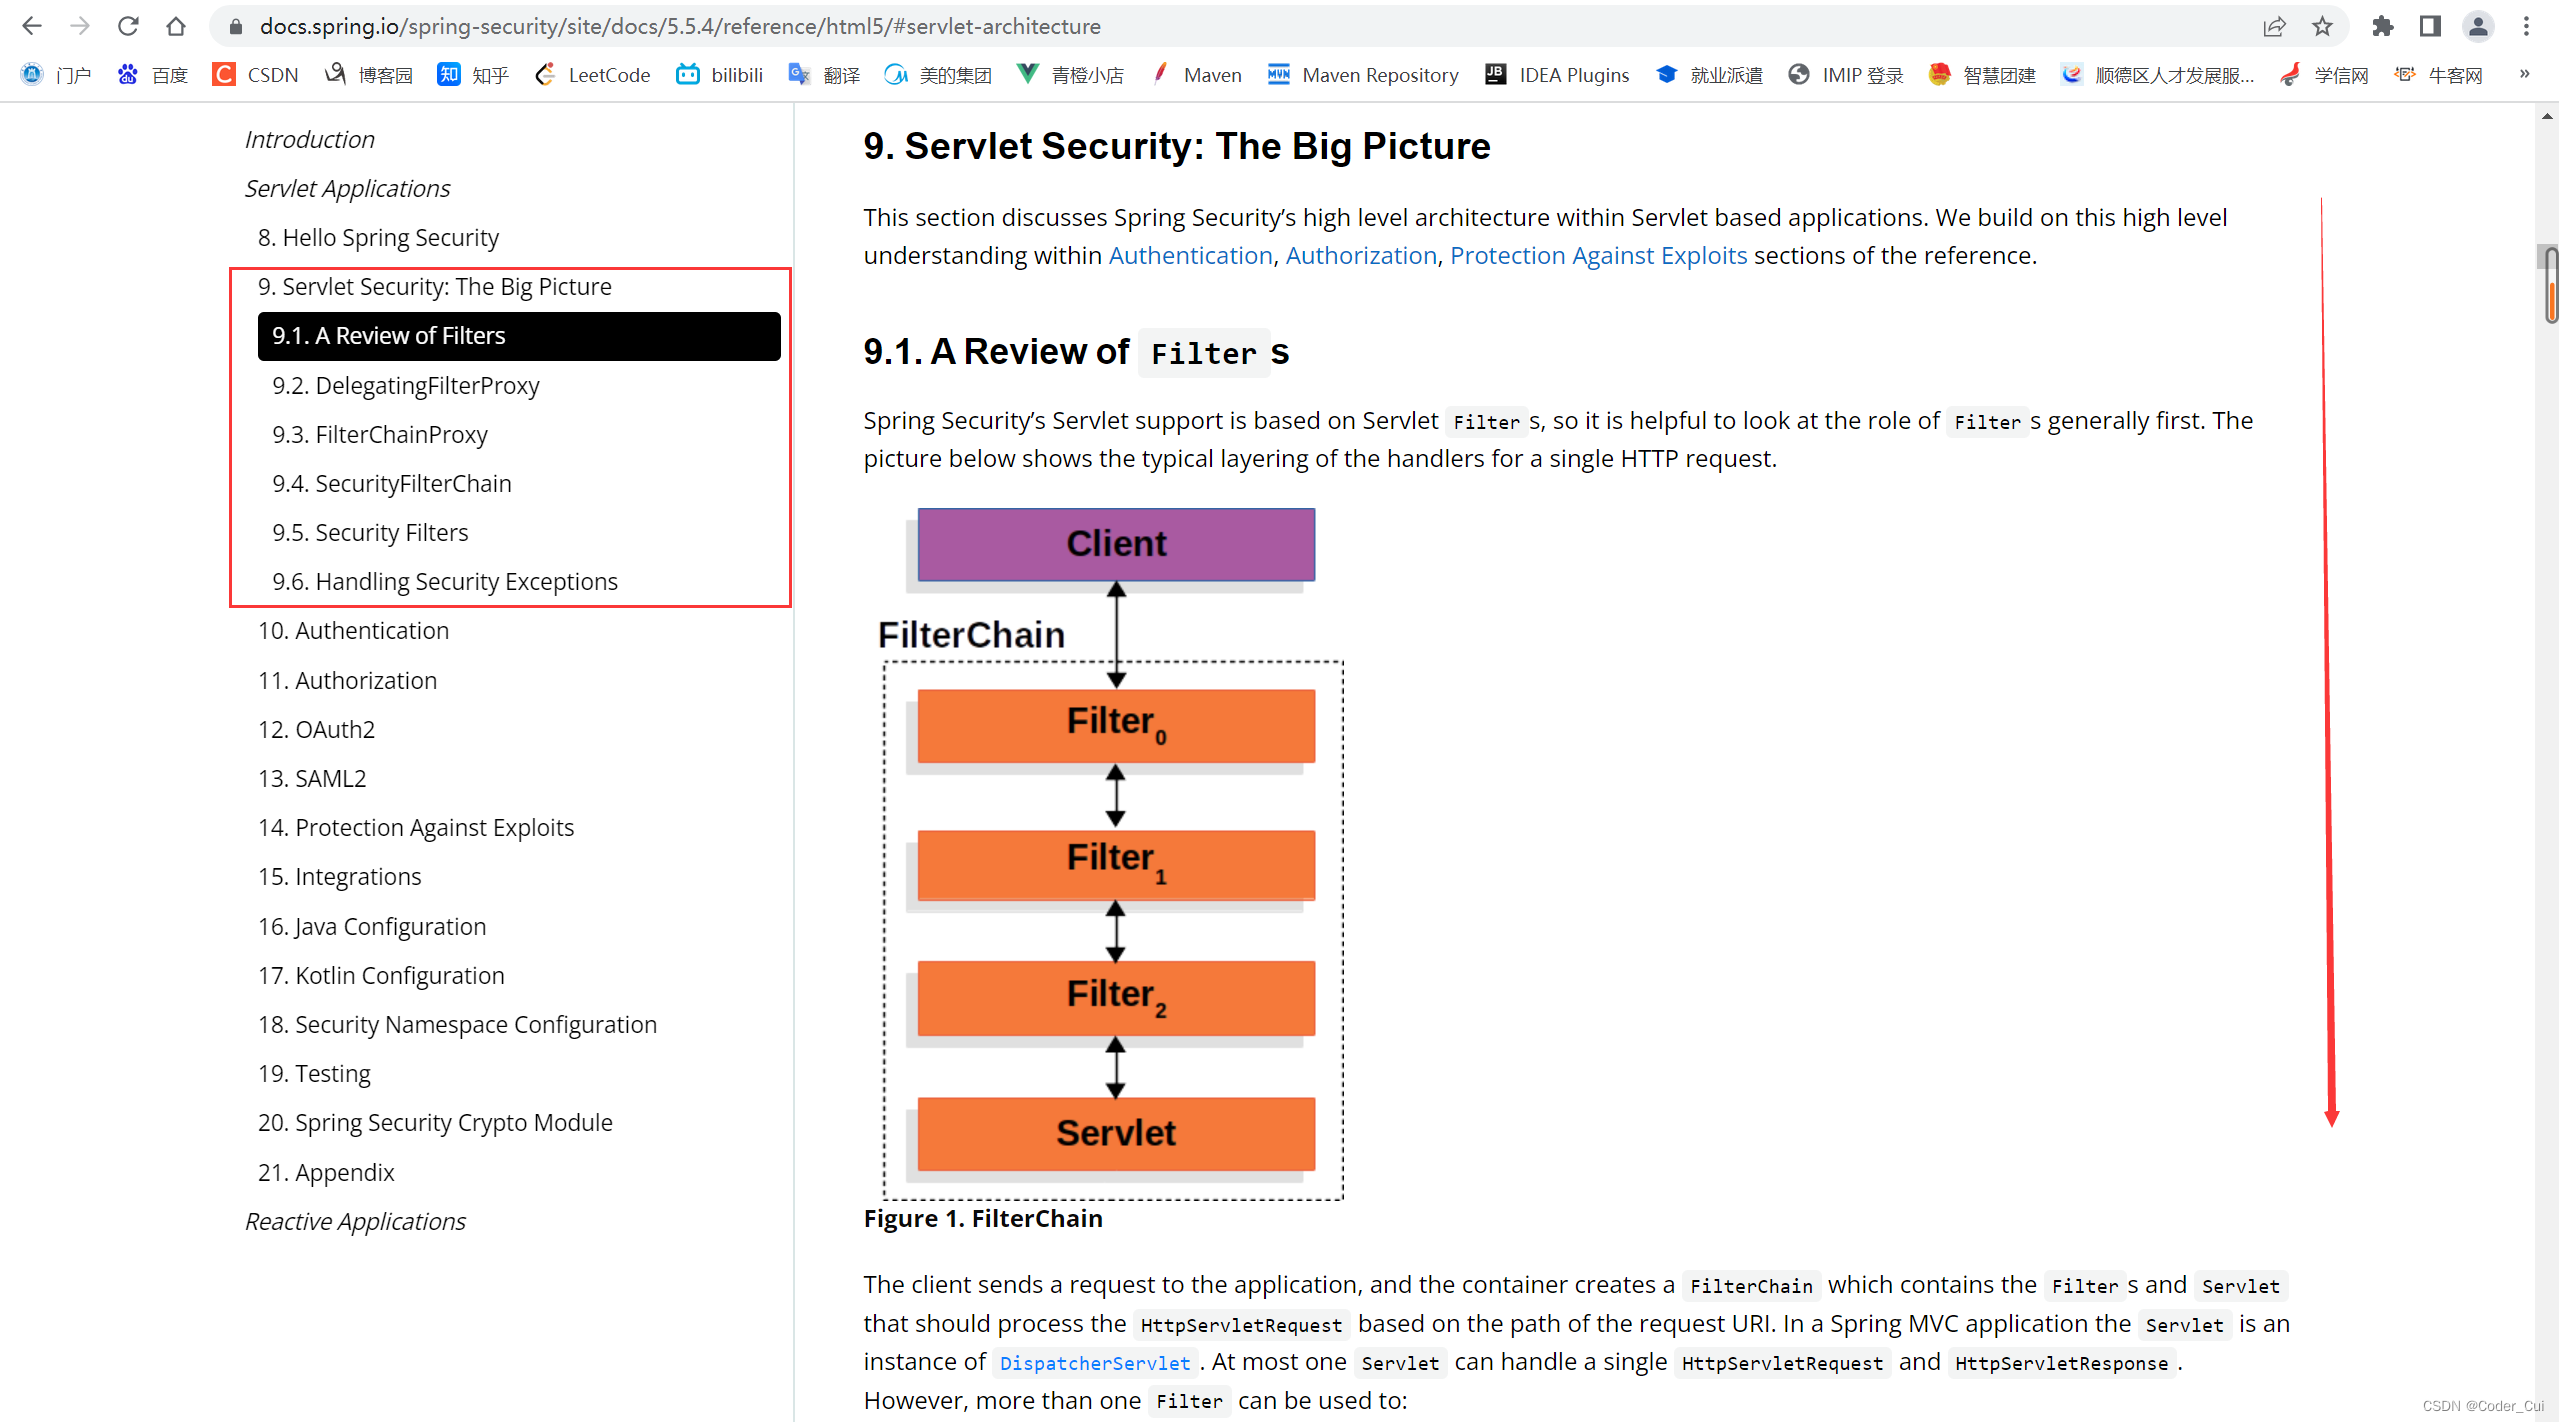Go to the browser home page
This screenshot has width=2559, height=1422.
click(x=176, y=26)
